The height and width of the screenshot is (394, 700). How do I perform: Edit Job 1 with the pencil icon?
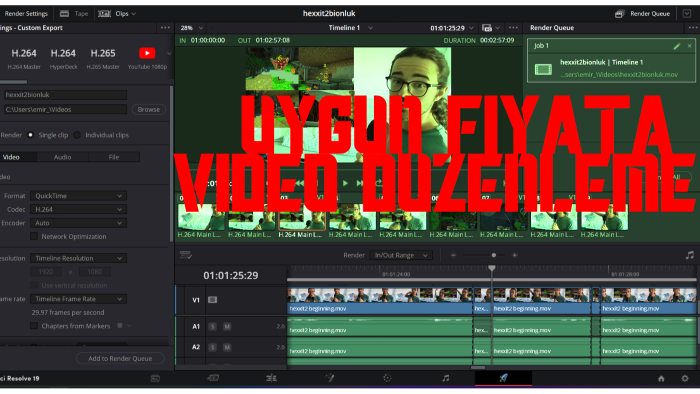(677, 46)
